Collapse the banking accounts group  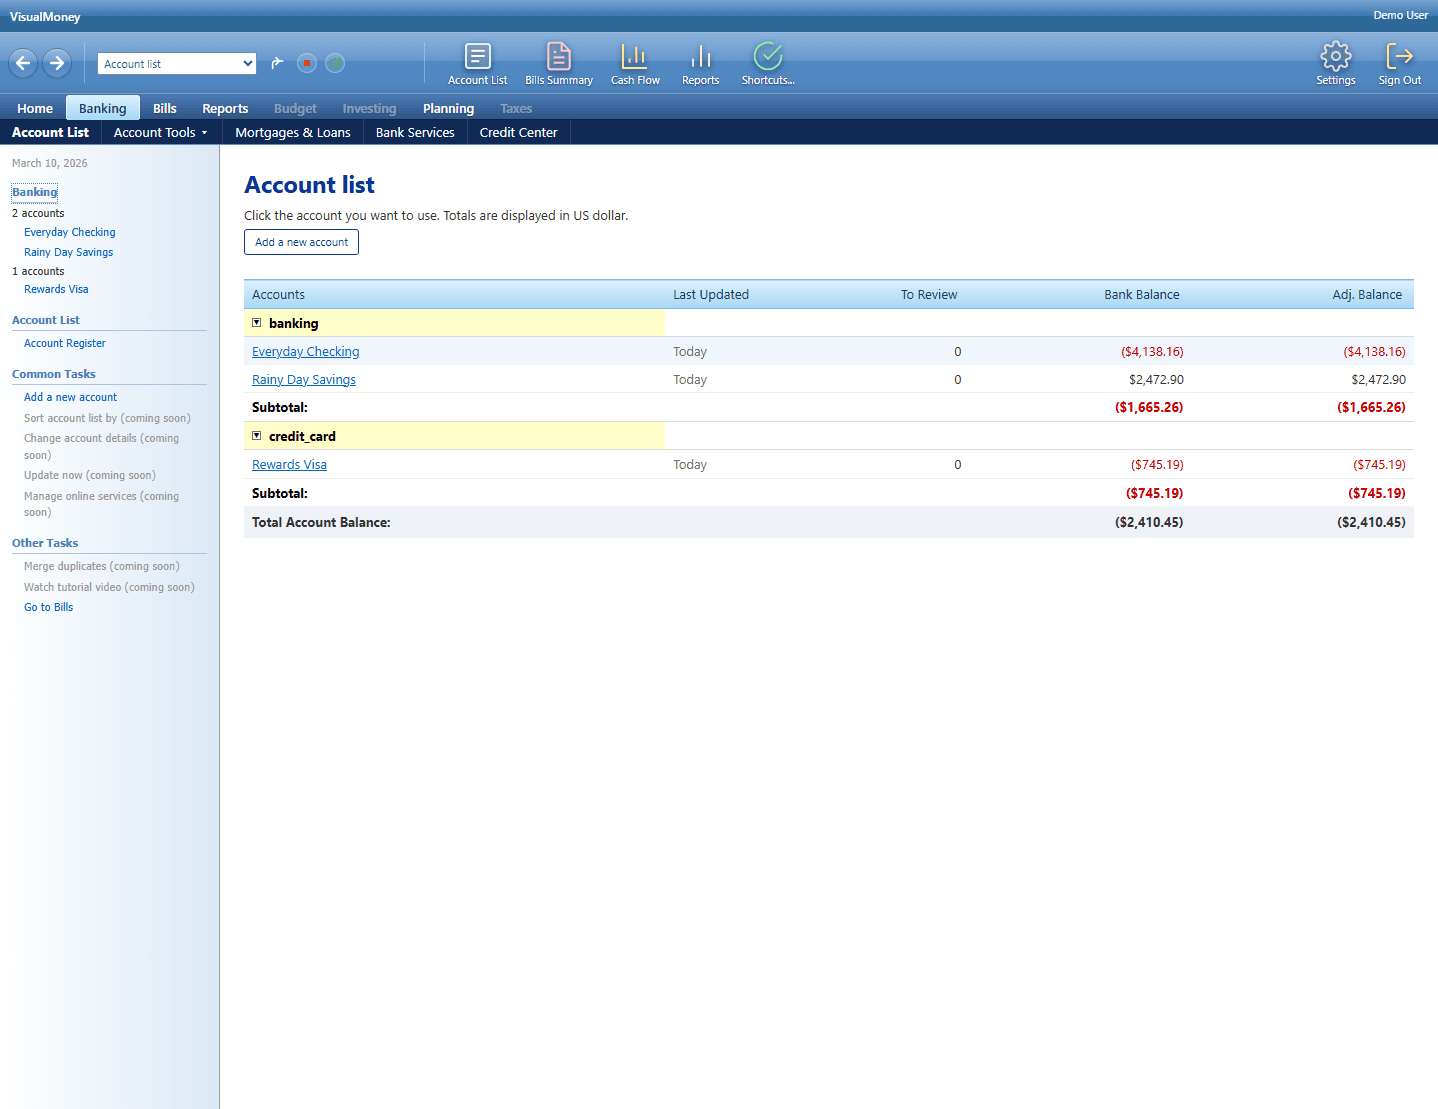pyautogui.click(x=257, y=322)
